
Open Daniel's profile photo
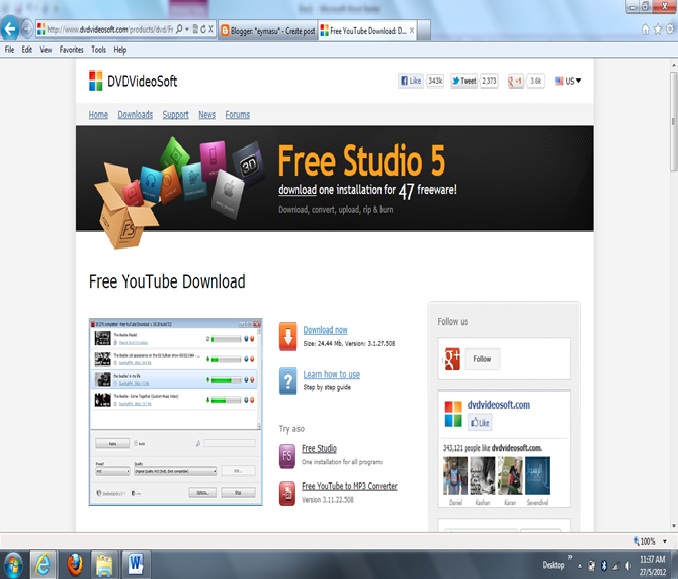(x=455, y=476)
